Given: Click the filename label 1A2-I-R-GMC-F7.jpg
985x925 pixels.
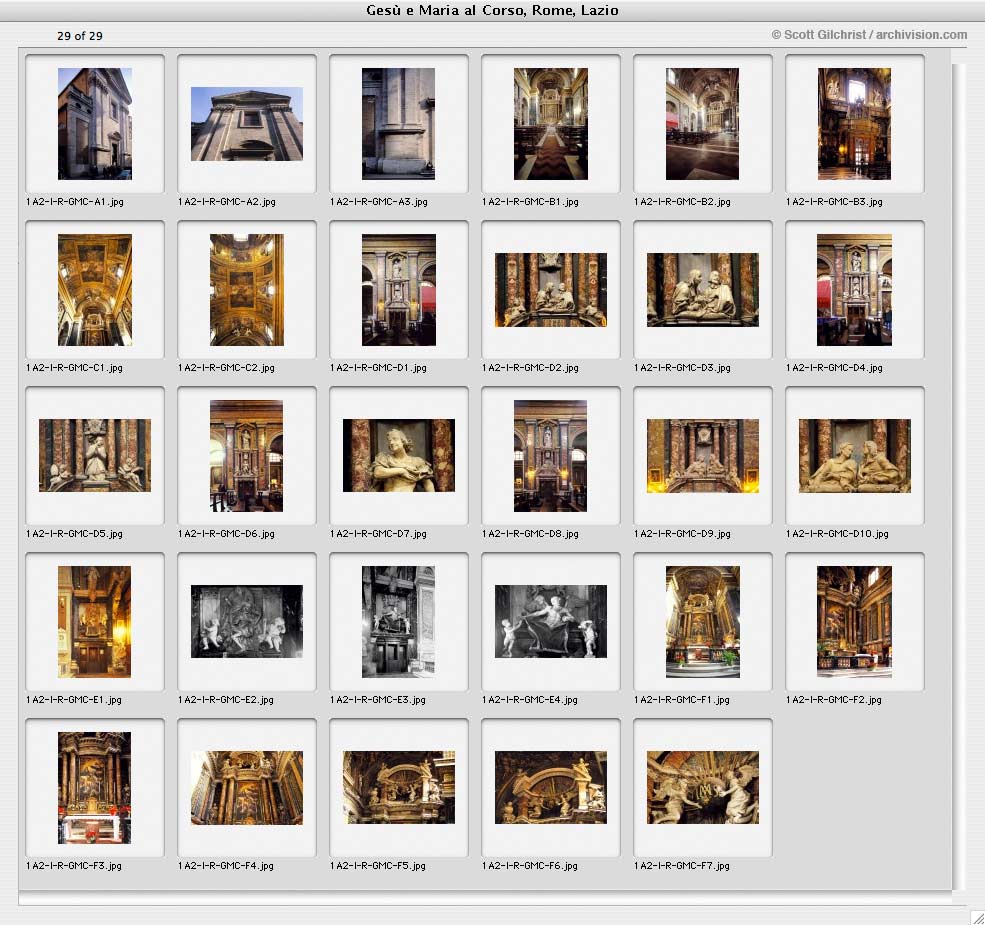Looking at the screenshot, I should coord(682,865).
